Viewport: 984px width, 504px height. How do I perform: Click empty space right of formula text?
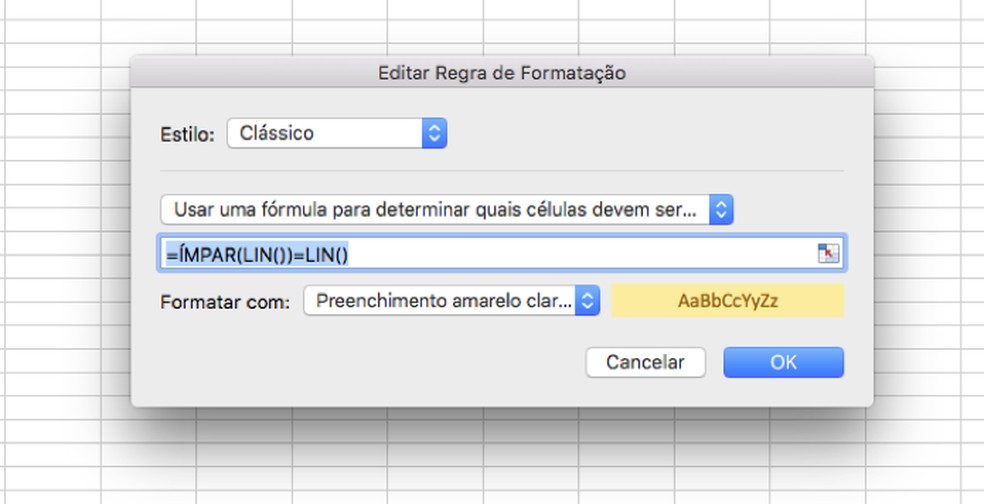[x=600, y=254]
